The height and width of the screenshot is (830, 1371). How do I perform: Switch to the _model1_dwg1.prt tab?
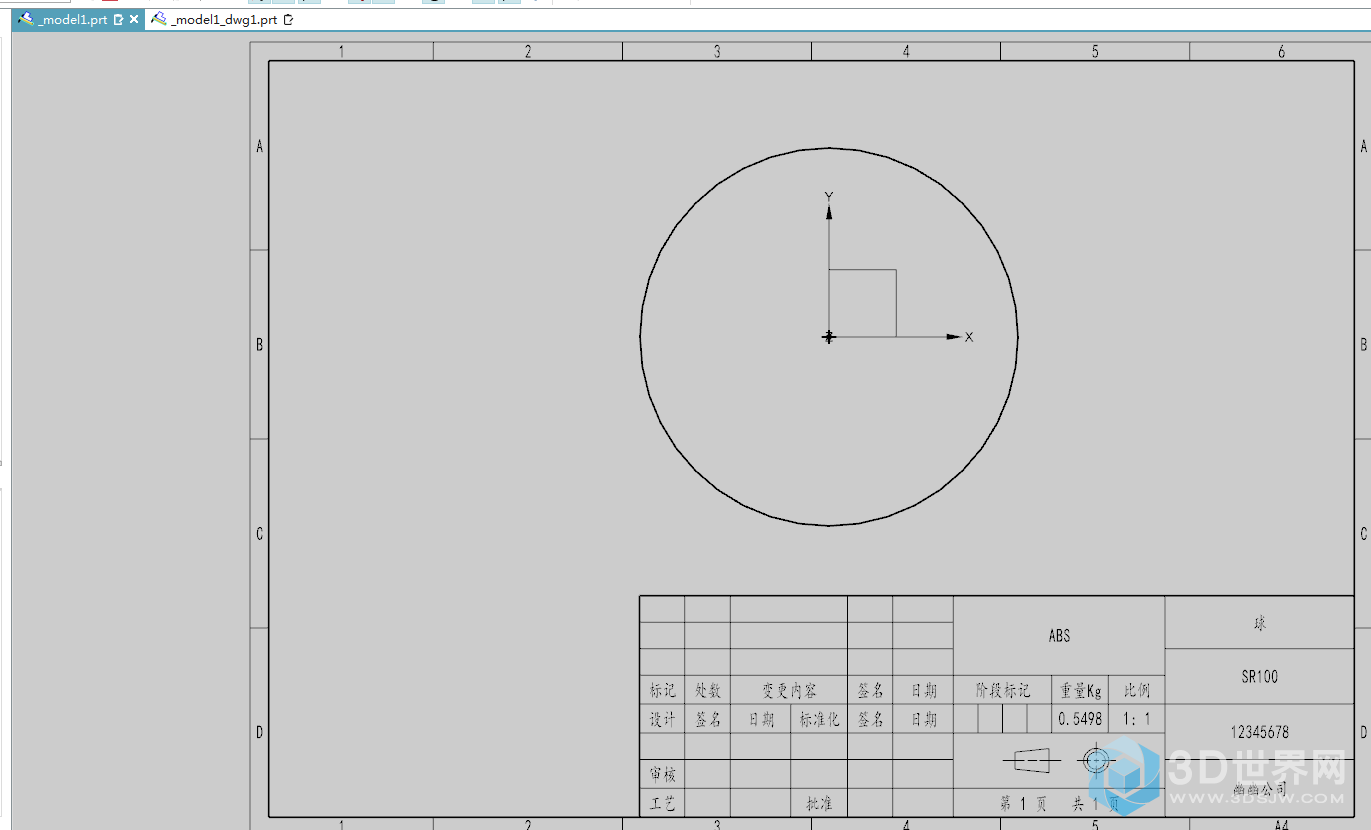click(223, 19)
